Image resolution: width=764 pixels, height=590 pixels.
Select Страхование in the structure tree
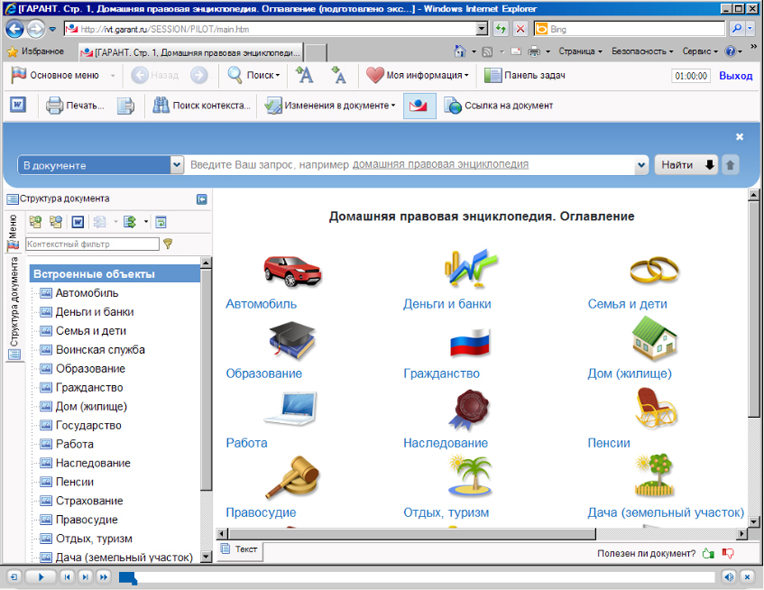point(90,501)
